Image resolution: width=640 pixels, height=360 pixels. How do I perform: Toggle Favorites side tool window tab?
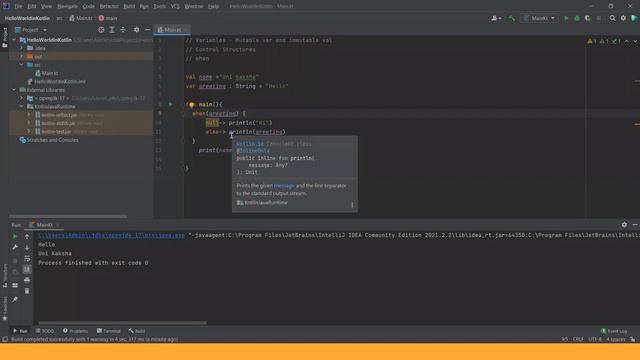tap(4, 308)
